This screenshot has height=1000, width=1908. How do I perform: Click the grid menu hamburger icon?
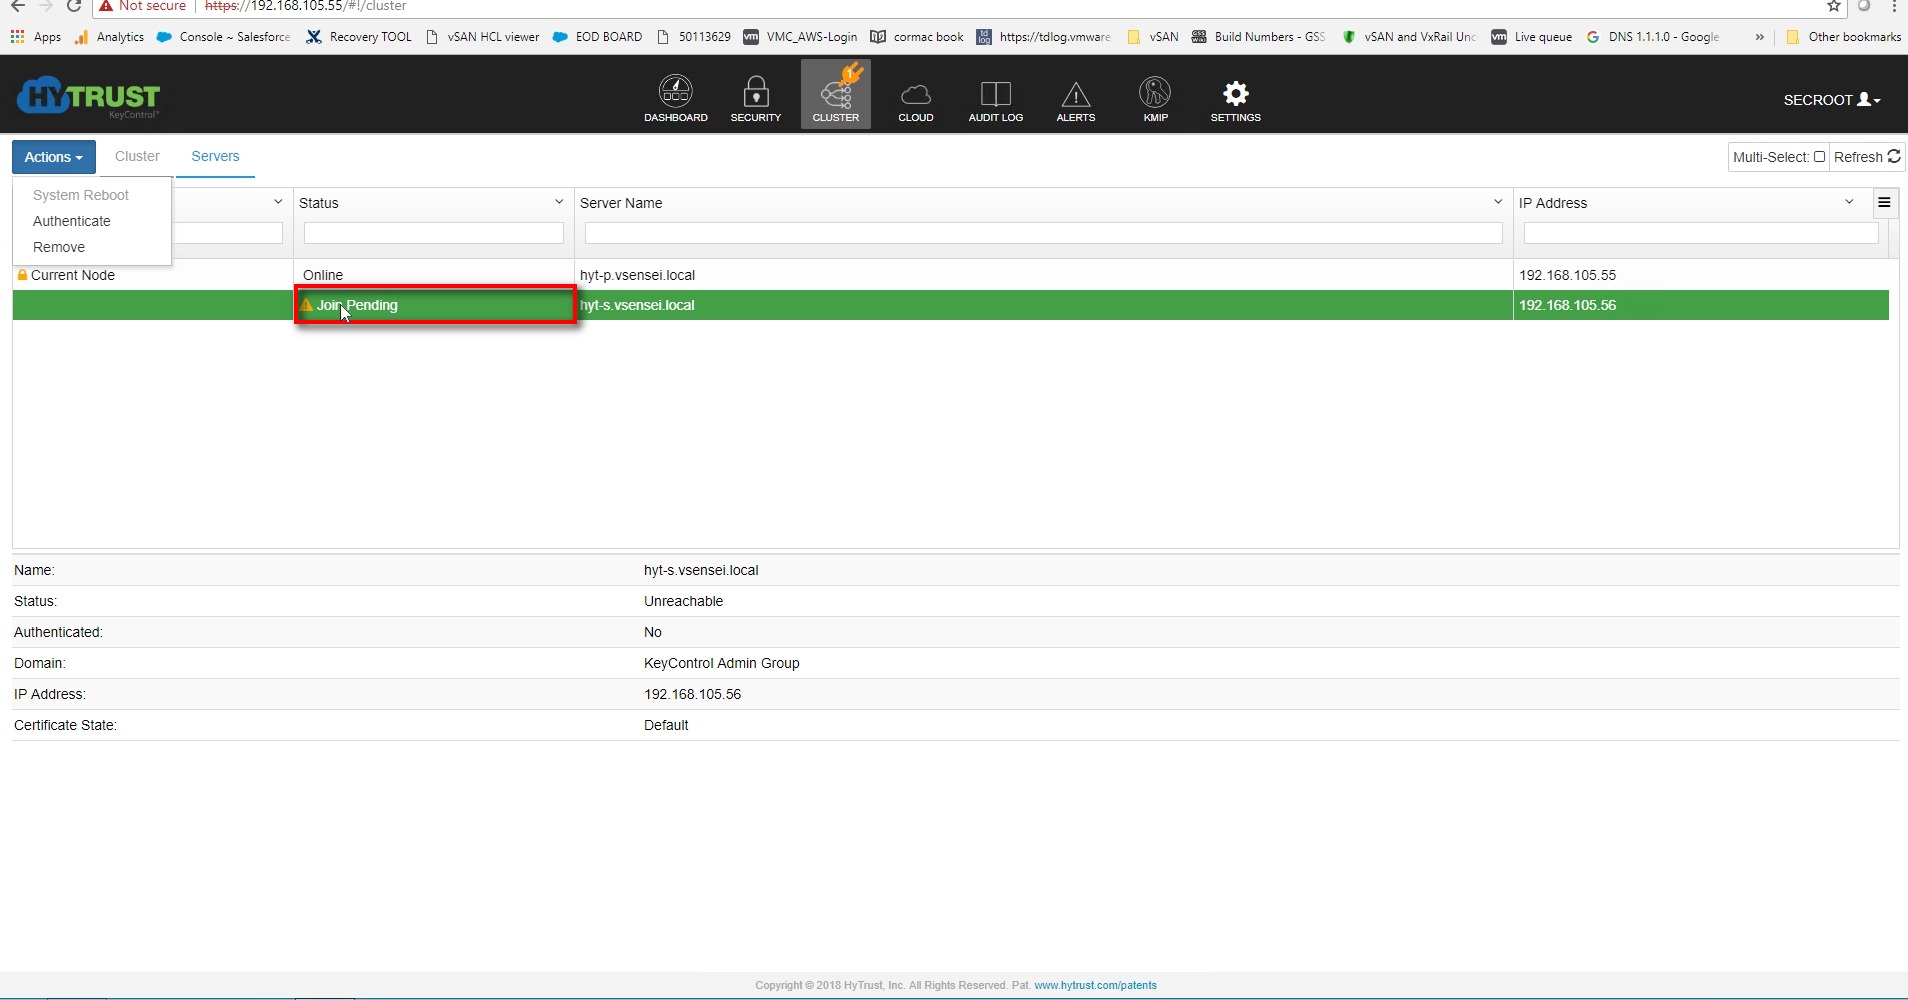pyautogui.click(x=1884, y=203)
